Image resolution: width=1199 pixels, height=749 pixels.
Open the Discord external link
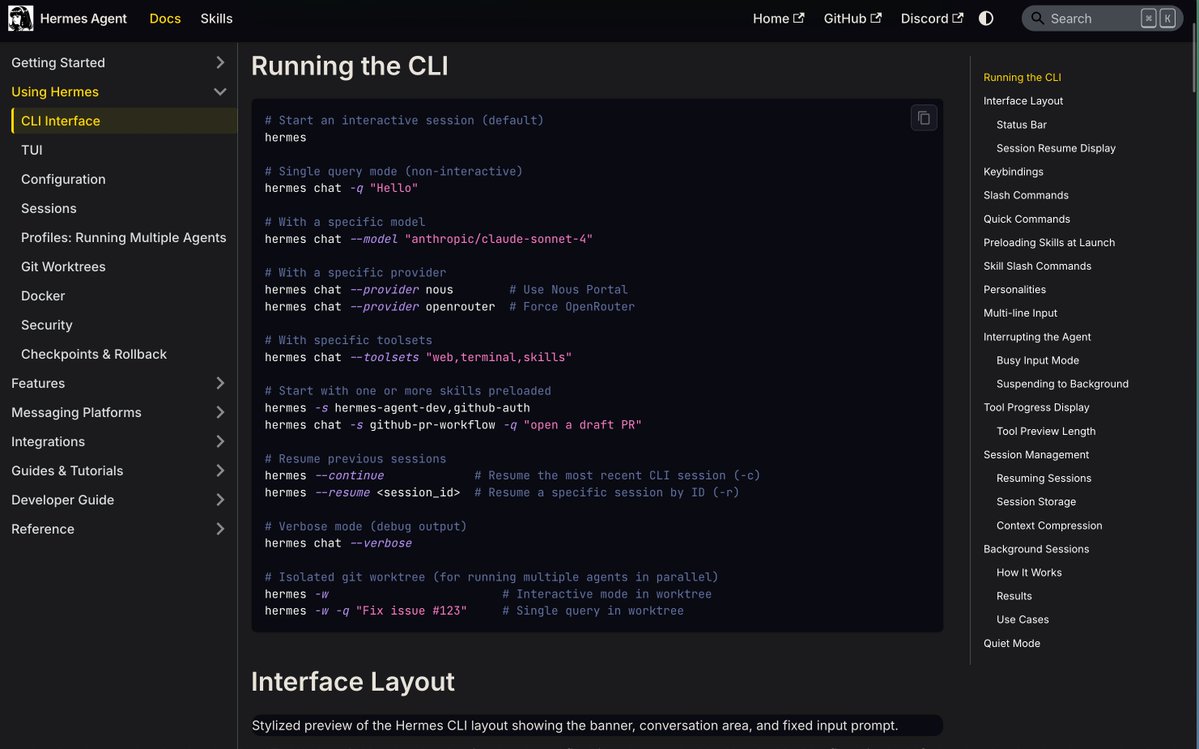point(931,18)
